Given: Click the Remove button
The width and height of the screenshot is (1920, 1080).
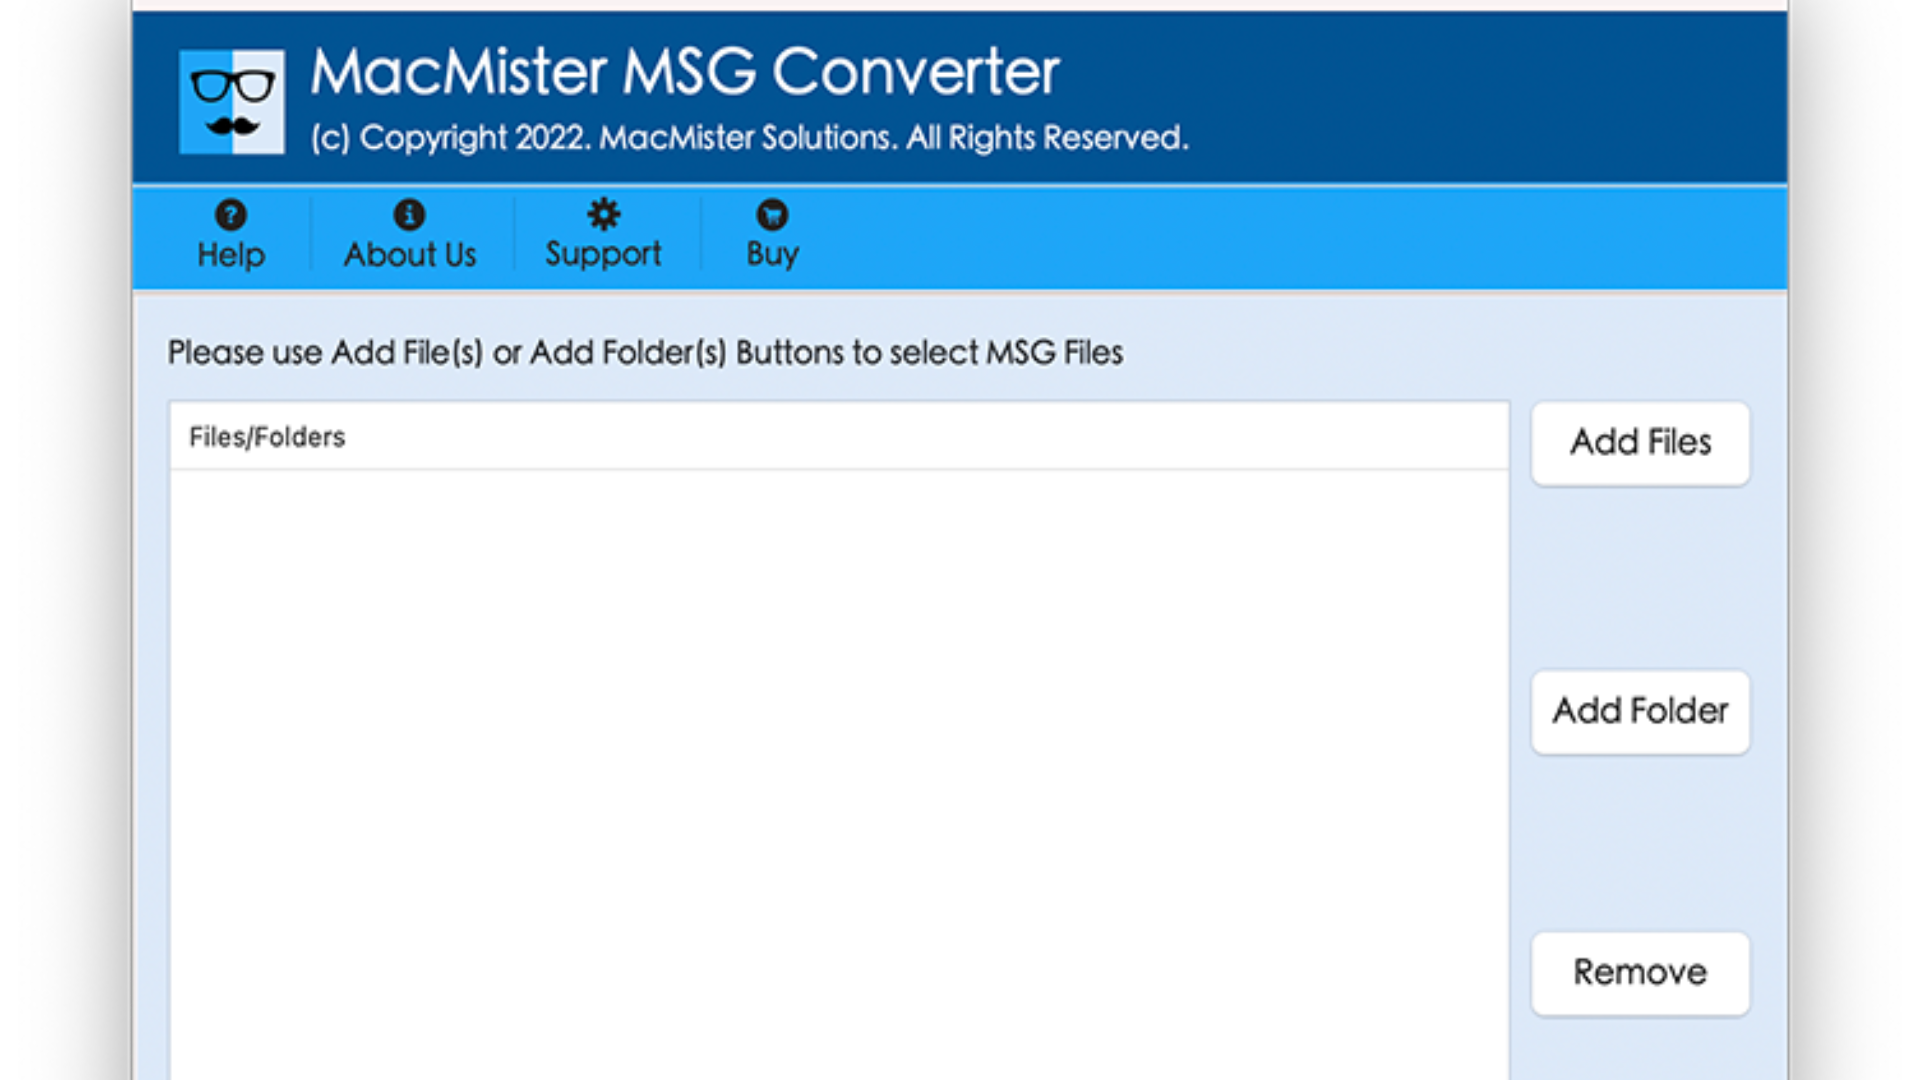Looking at the screenshot, I should 1640,973.
